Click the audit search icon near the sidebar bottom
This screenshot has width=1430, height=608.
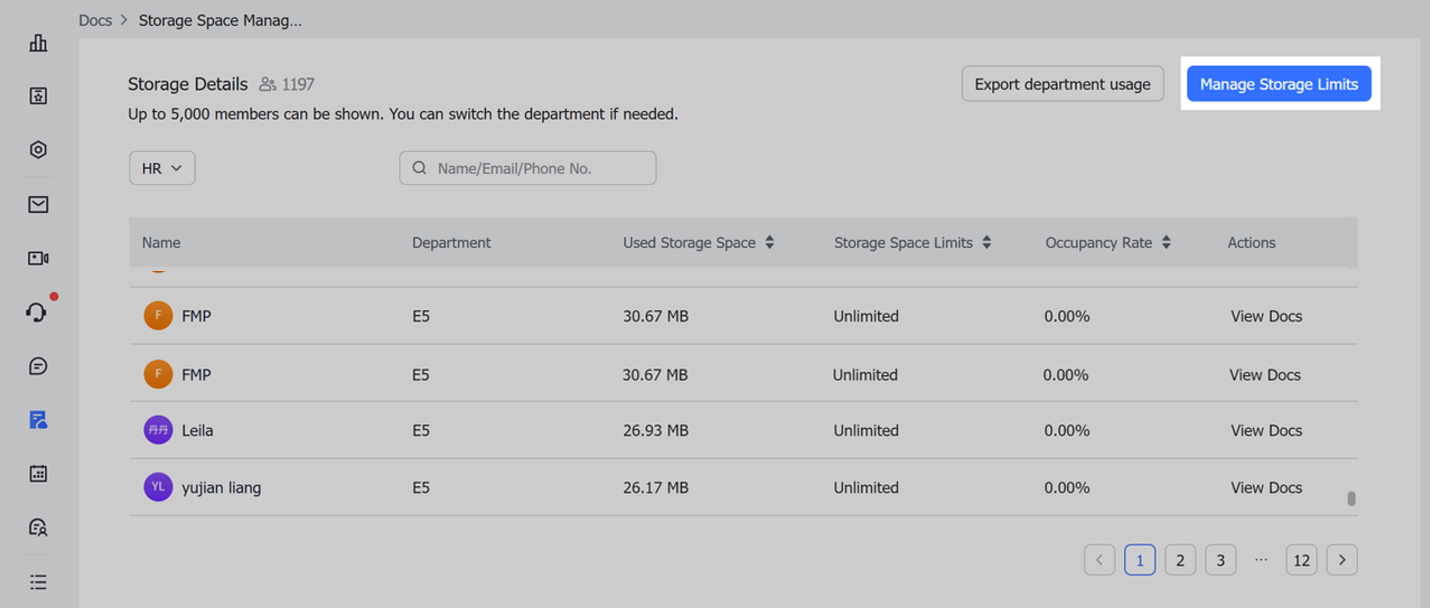click(37, 527)
